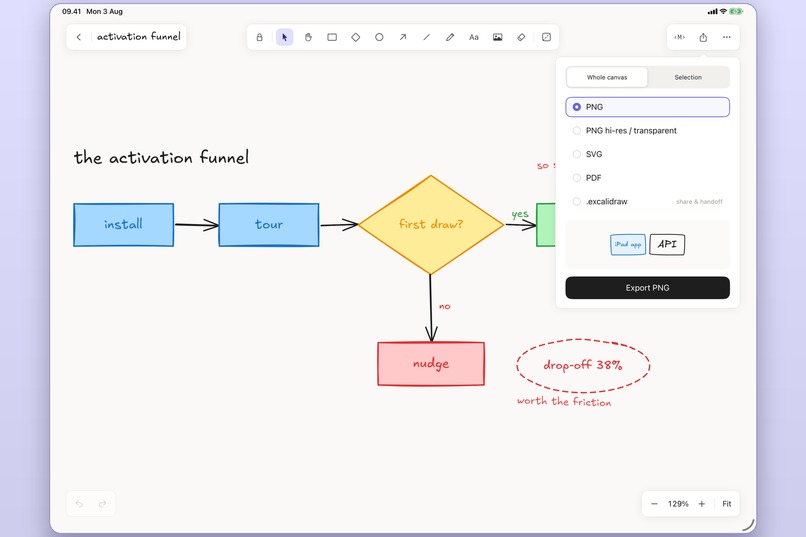Undo the last action
The height and width of the screenshot is (537, 806).
point(79,504)
